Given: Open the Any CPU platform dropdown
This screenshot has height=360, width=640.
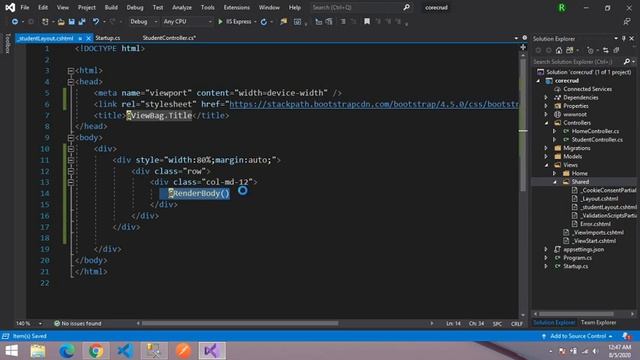Looking at the screenshot, I should point(187,22).
